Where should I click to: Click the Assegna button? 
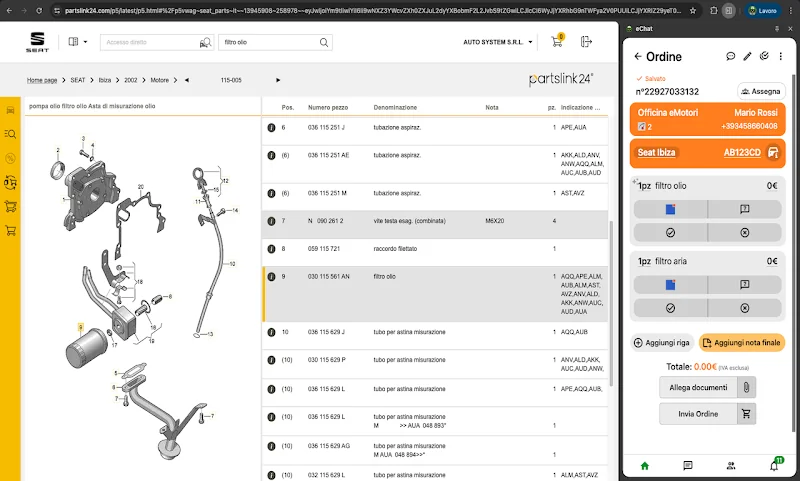[761, 91]
